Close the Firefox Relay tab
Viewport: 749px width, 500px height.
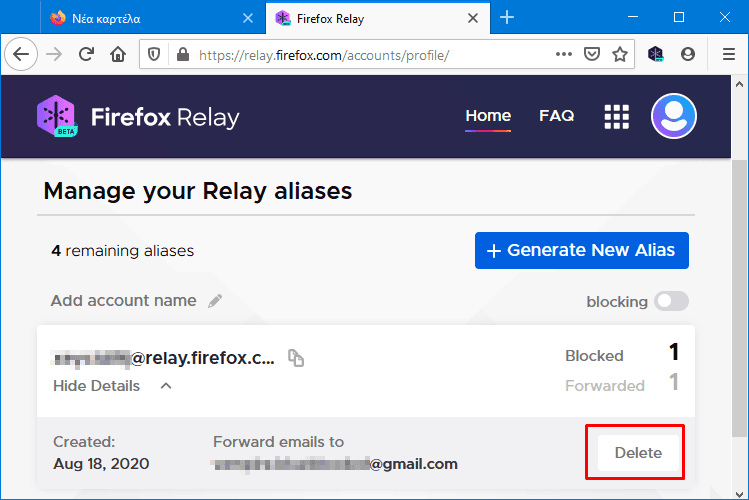473,18
